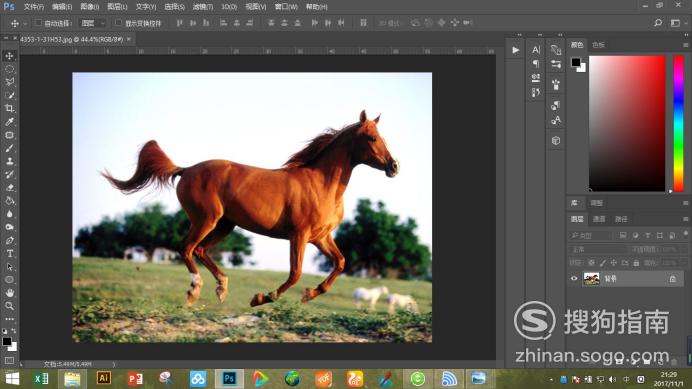Toggle lock position in the Layers panel
This screenshot has height=389, width=692.
click(613, 263)
